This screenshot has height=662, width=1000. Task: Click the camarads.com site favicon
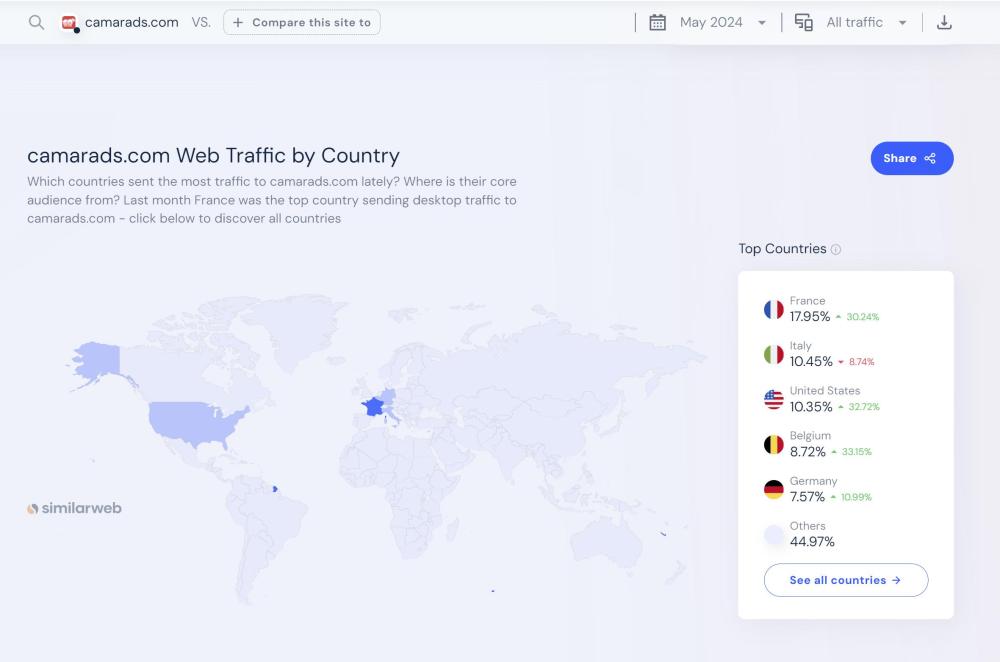[69, 22]
